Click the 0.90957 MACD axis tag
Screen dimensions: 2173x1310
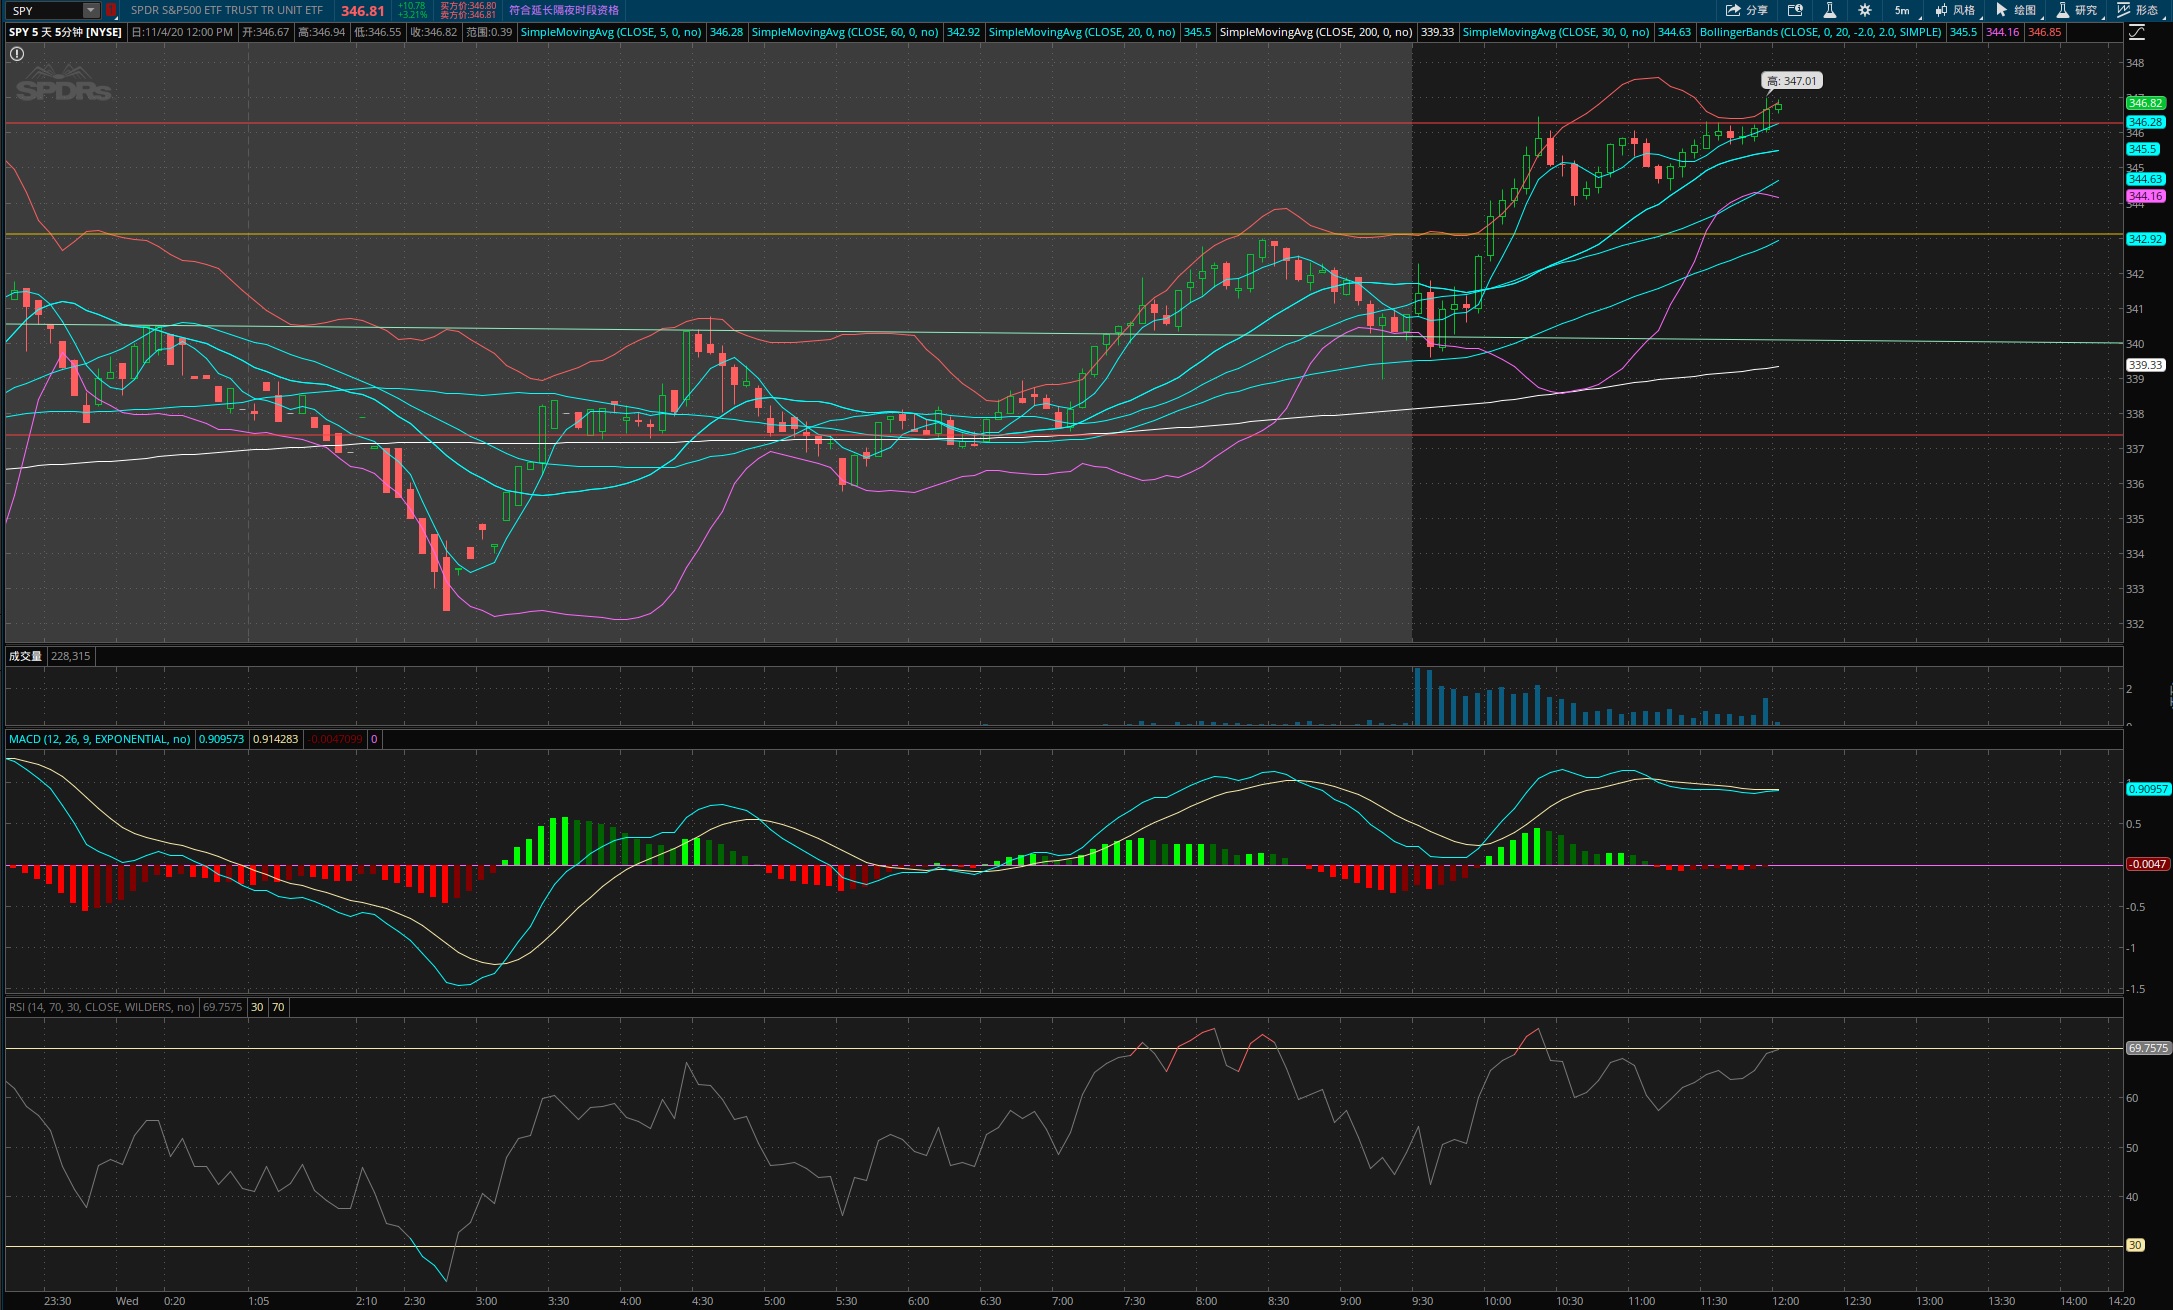coord(2148,789)
